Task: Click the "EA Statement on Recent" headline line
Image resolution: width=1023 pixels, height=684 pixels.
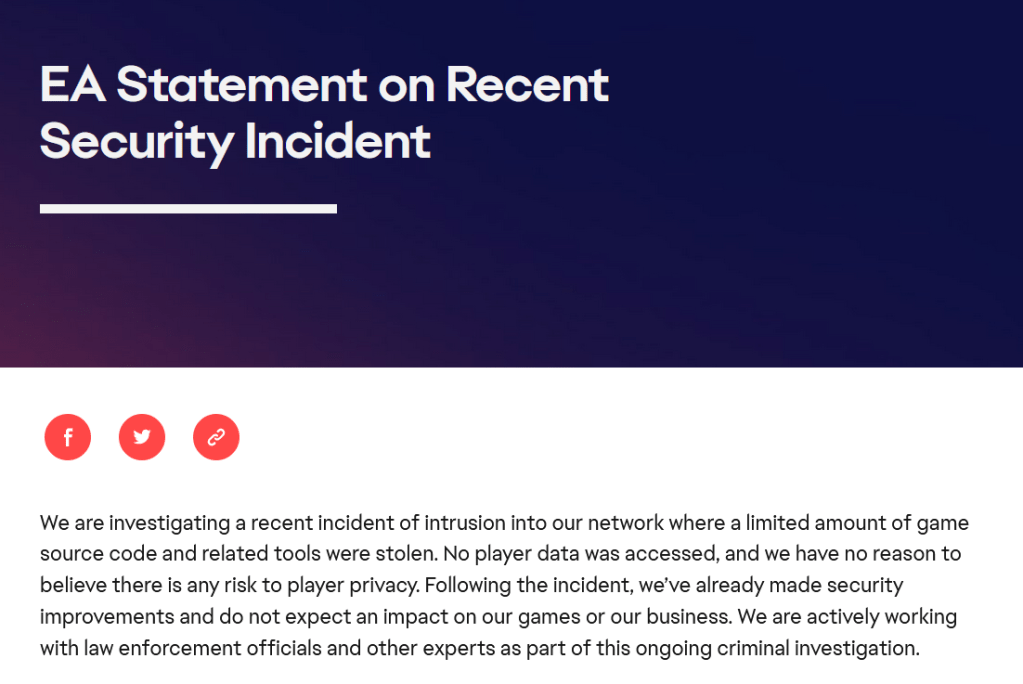Action: coord(324,86)
